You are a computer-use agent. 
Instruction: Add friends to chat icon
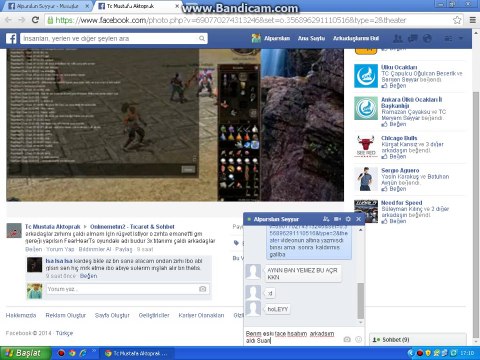coord(326,219)
